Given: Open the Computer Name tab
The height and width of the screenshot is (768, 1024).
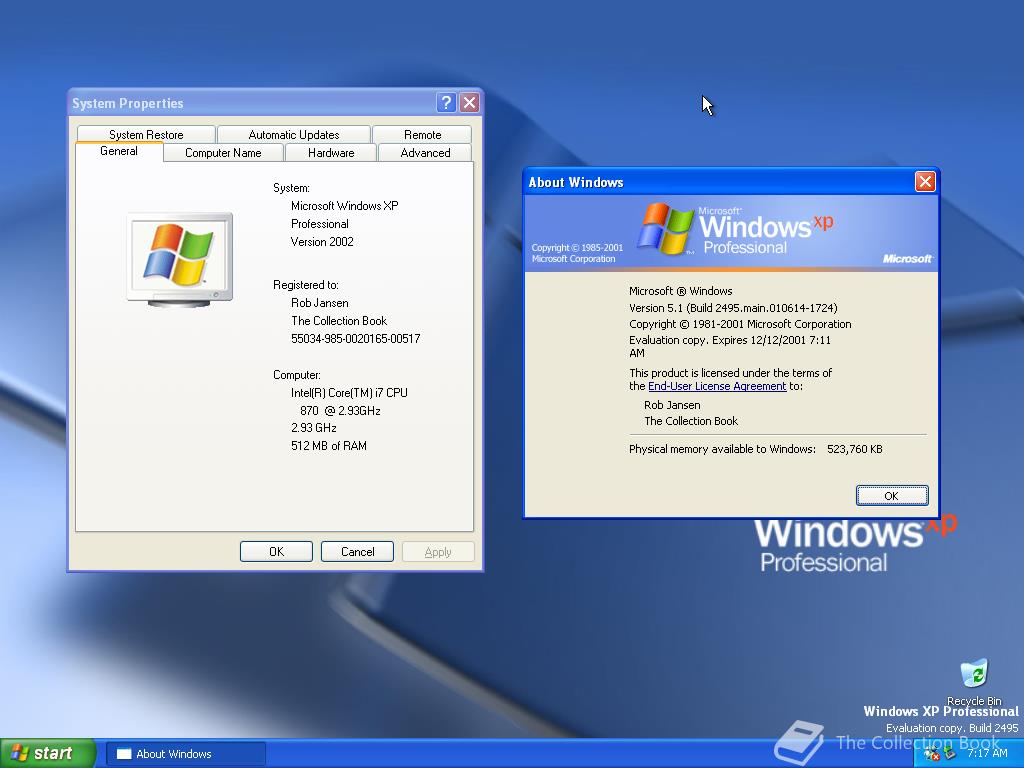Looking at the screenshot, I should (x=223, y=153).
